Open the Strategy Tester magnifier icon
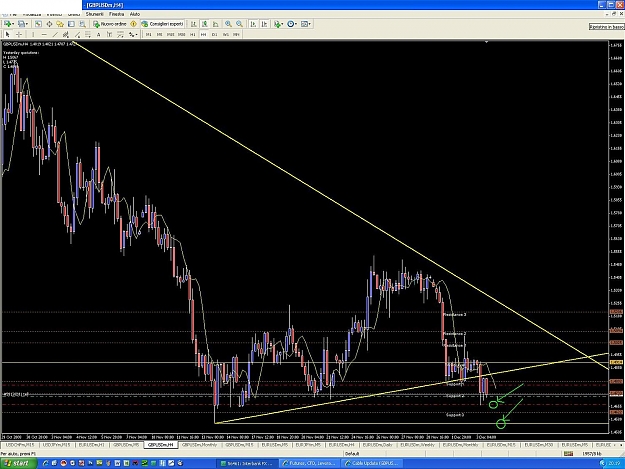Screen dimensions: 625x469 (82, 24)
